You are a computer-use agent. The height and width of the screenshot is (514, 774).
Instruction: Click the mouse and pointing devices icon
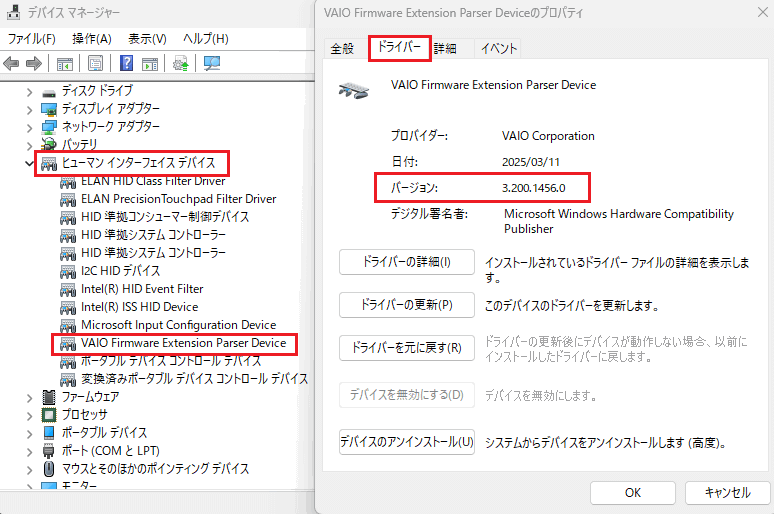point(49,469)
